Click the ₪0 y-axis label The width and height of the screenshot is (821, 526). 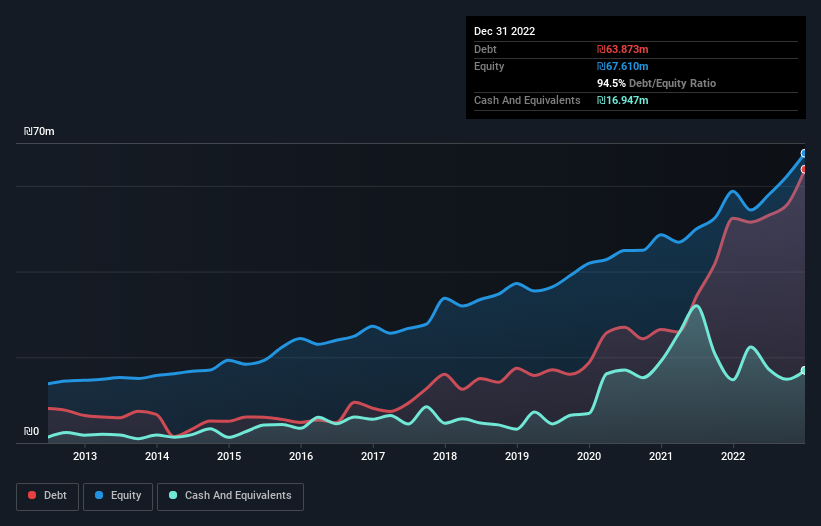pos(31,431)
